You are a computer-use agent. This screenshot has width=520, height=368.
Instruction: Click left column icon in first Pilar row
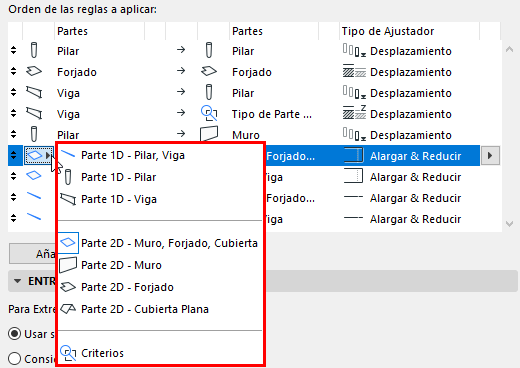[34, 50]
